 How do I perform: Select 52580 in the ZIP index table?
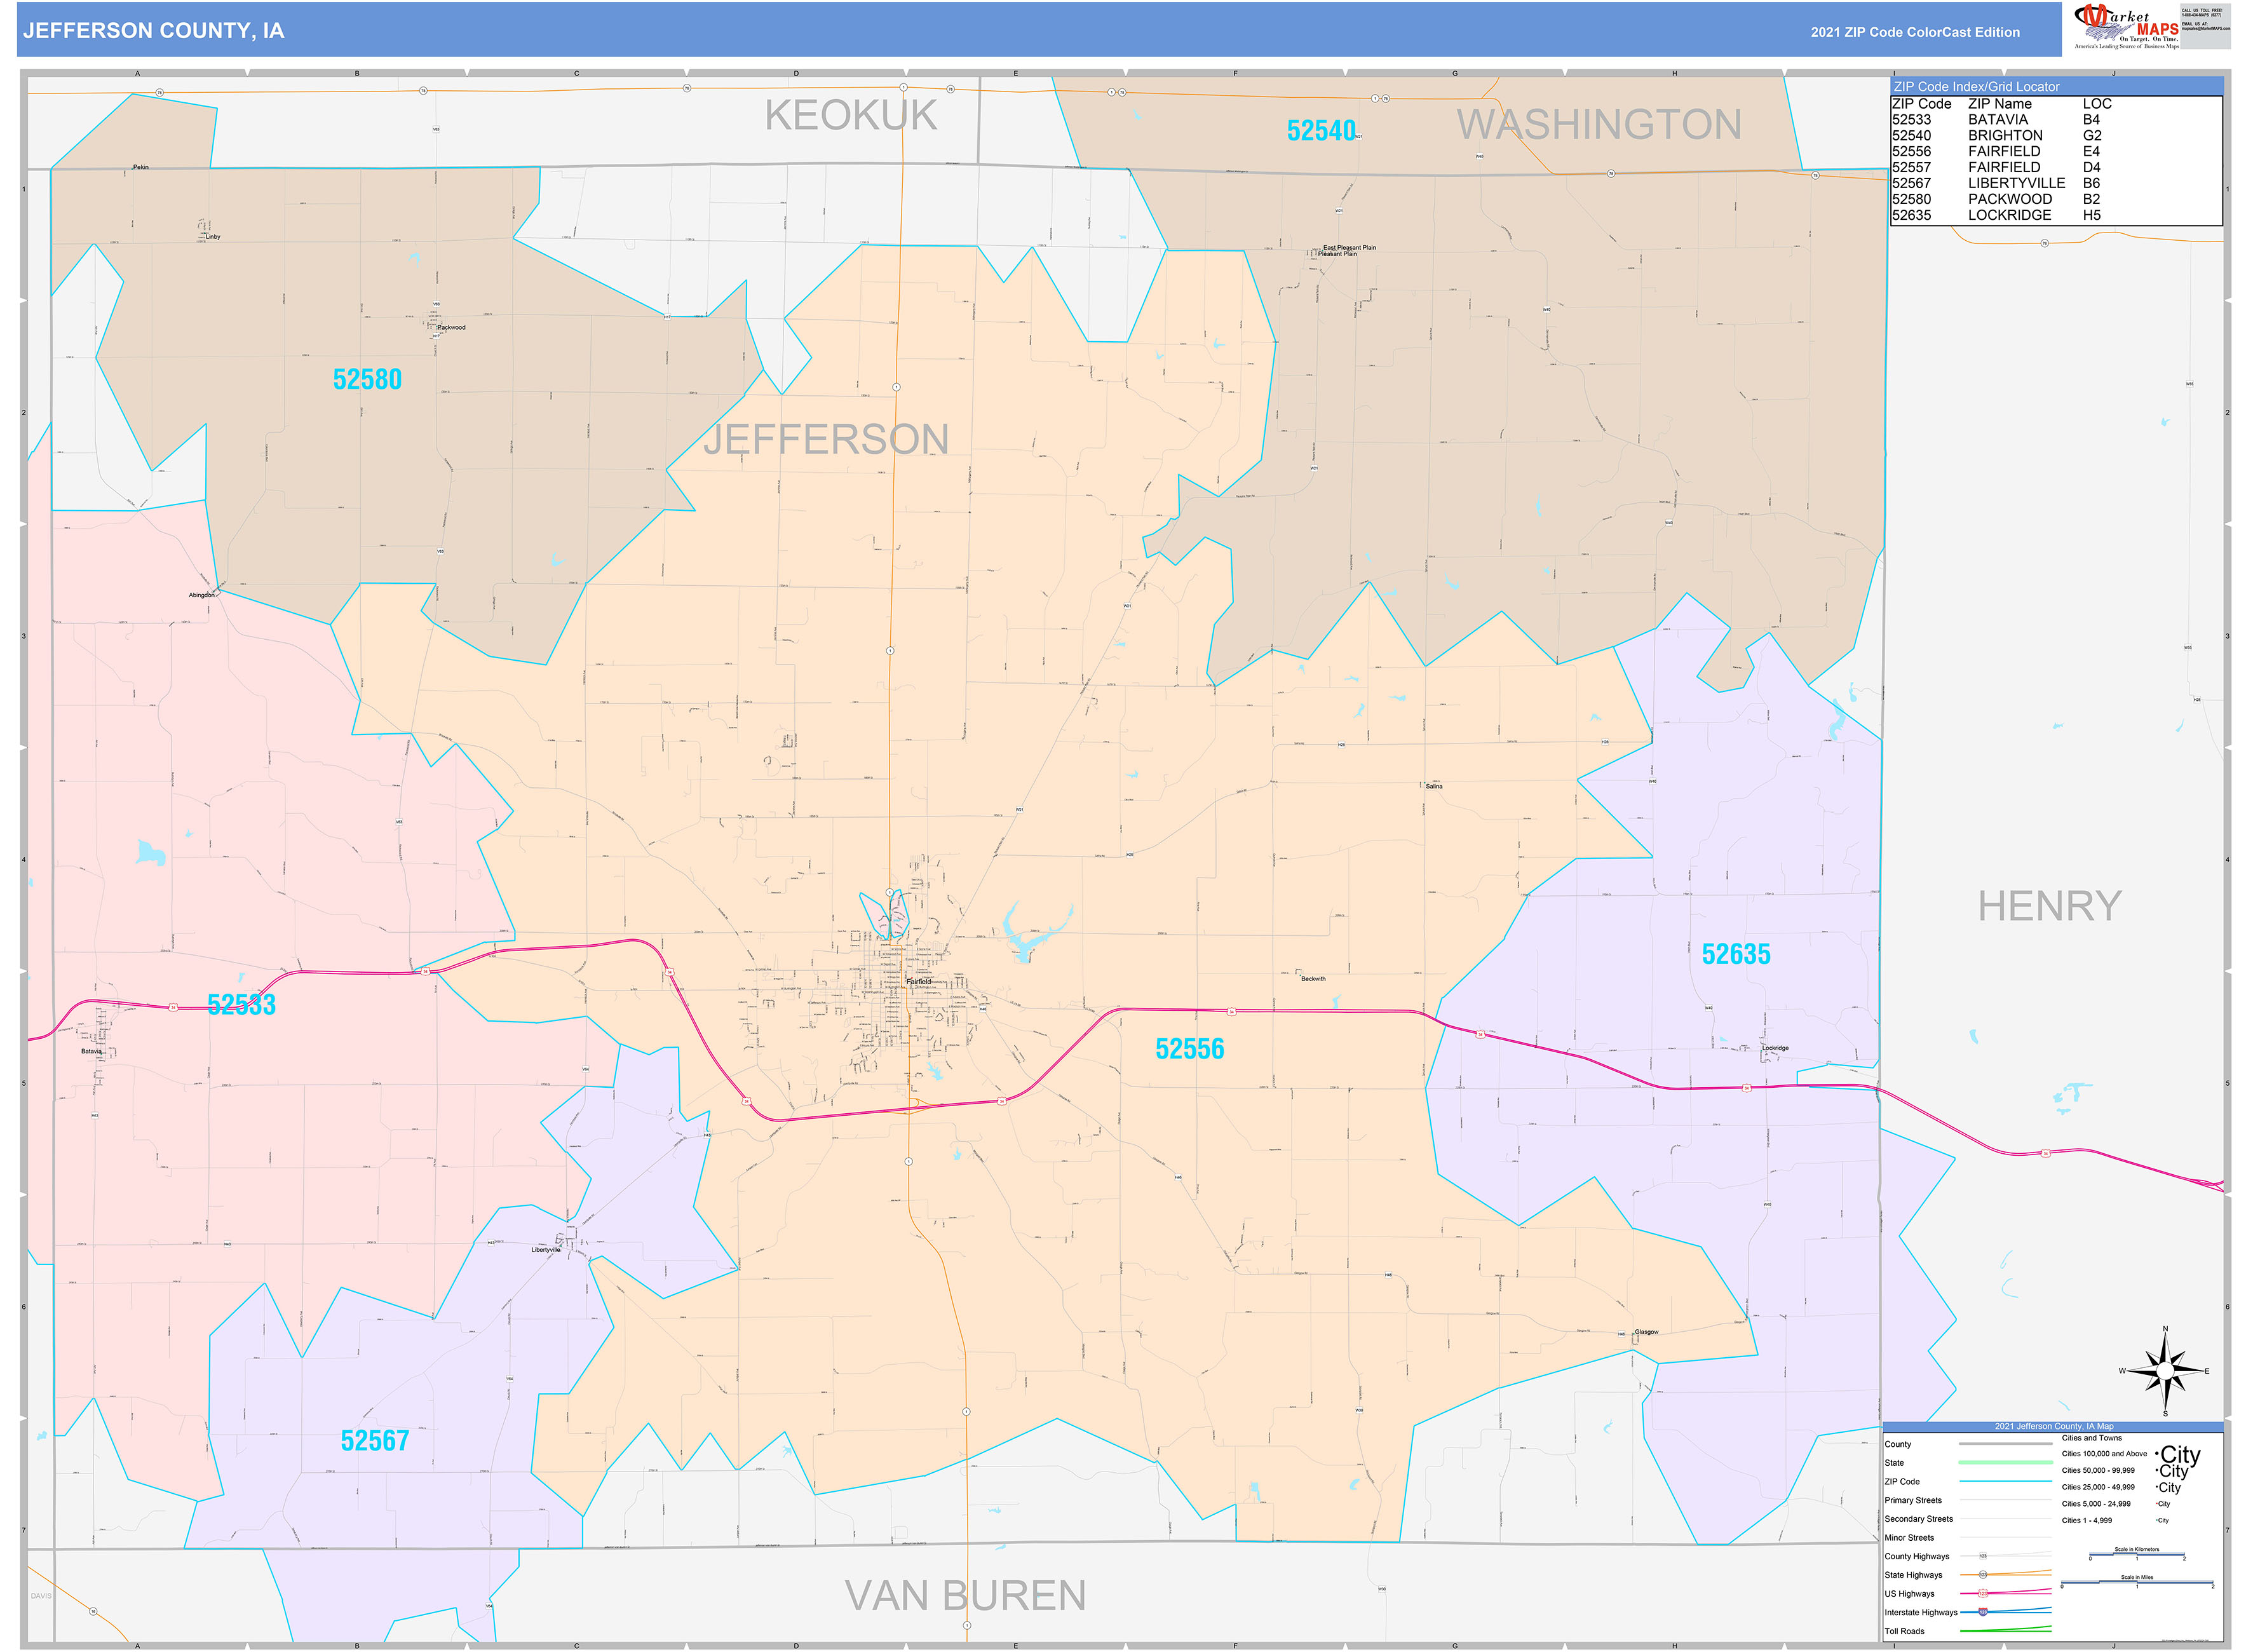(1911, 199)
